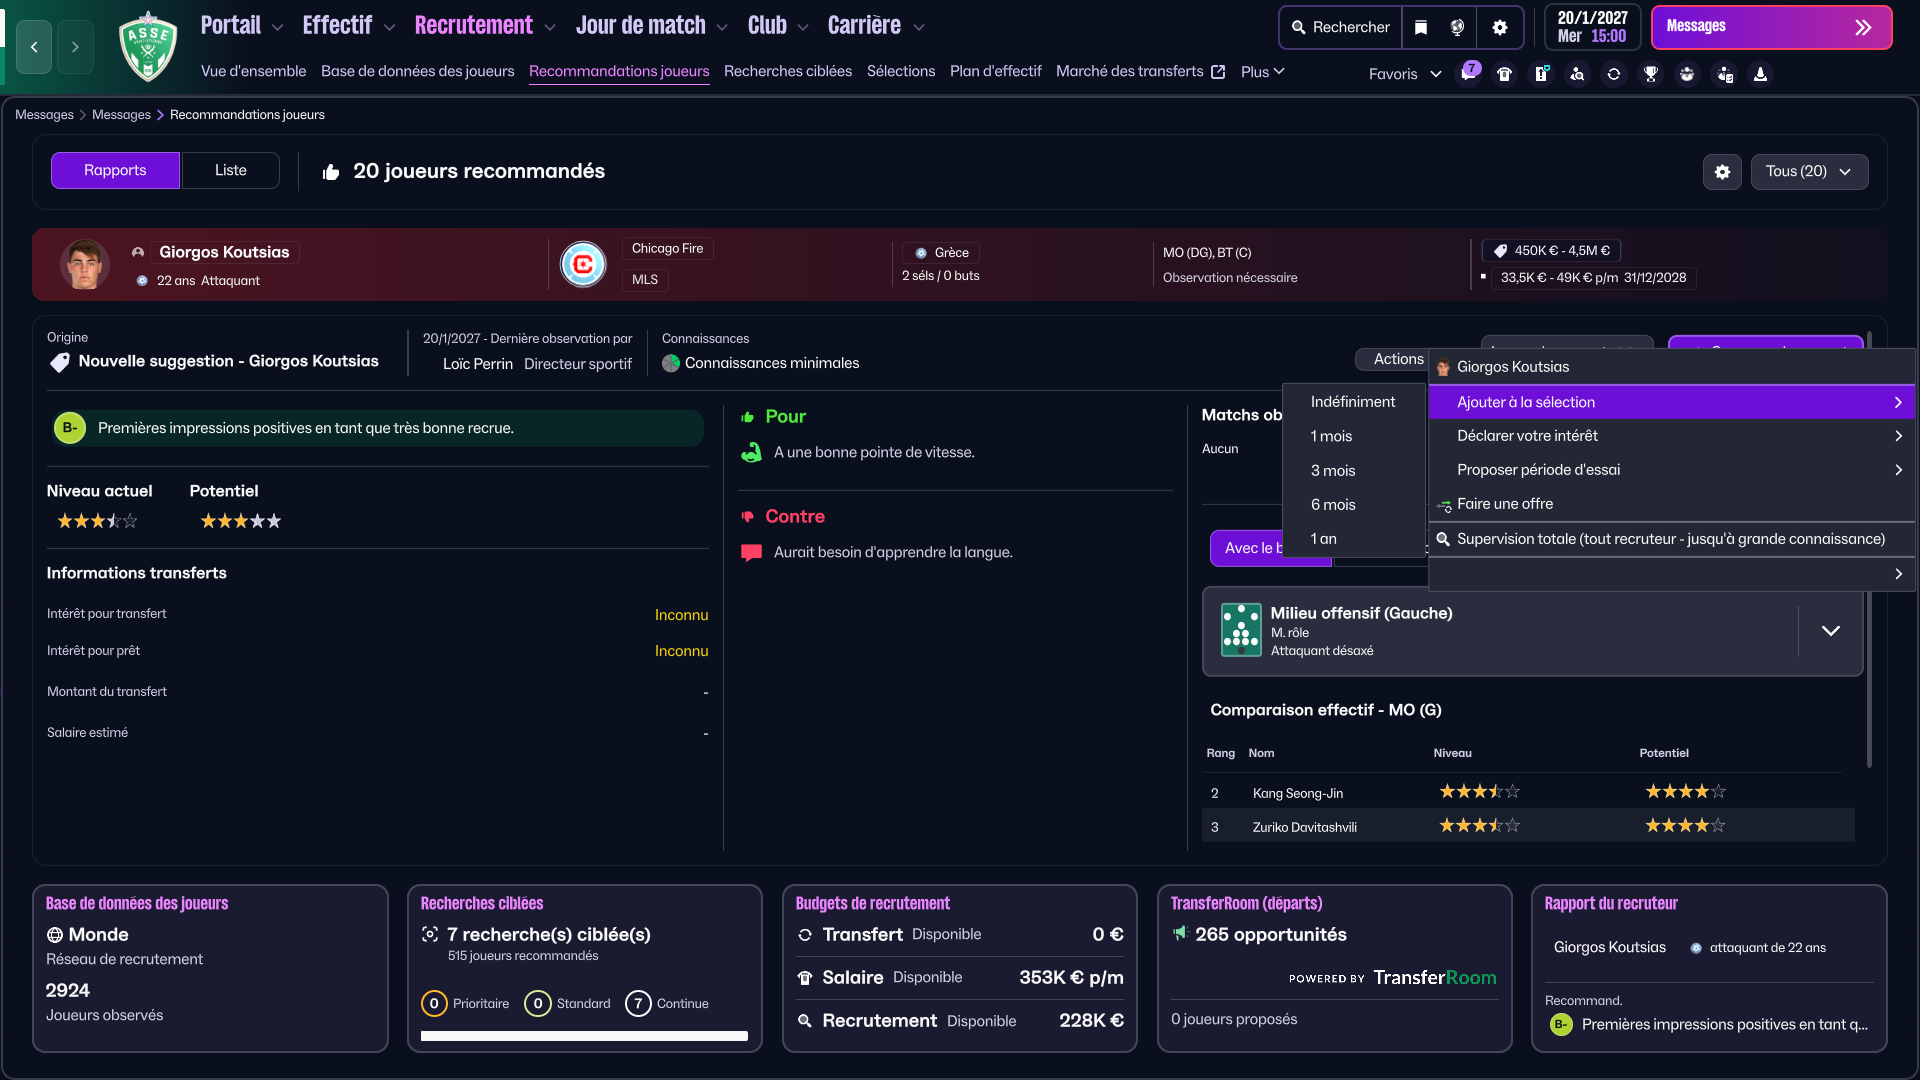The image size is (1920, 1080).
Task: Click the AS Saint-Étienne club crest
Action: [x=148, y=46]
